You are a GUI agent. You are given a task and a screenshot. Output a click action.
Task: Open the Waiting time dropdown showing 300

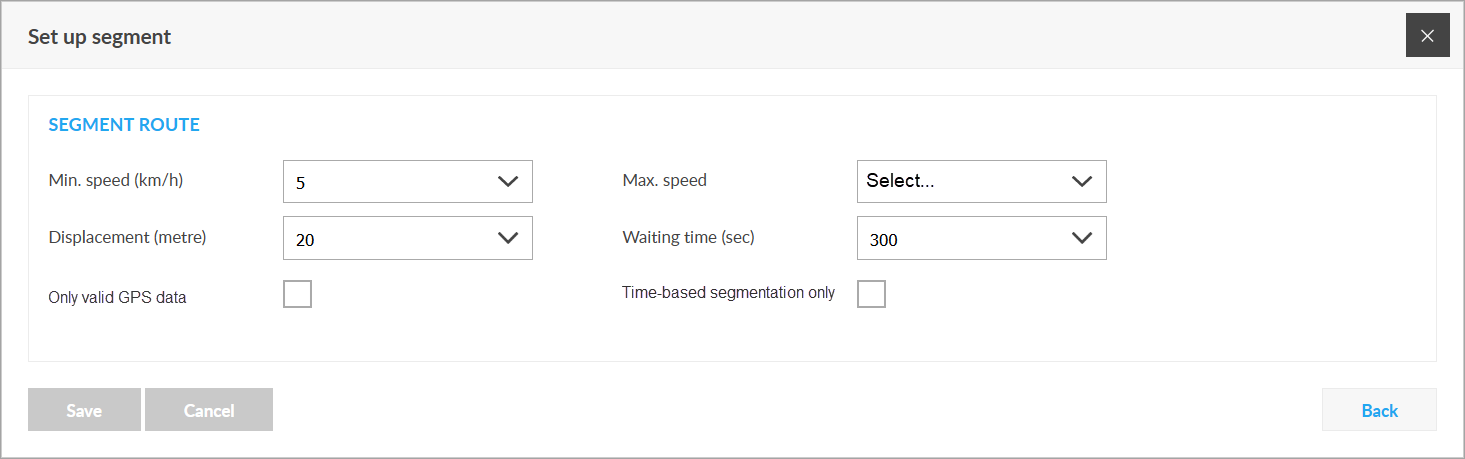click(x=982, y=238)
